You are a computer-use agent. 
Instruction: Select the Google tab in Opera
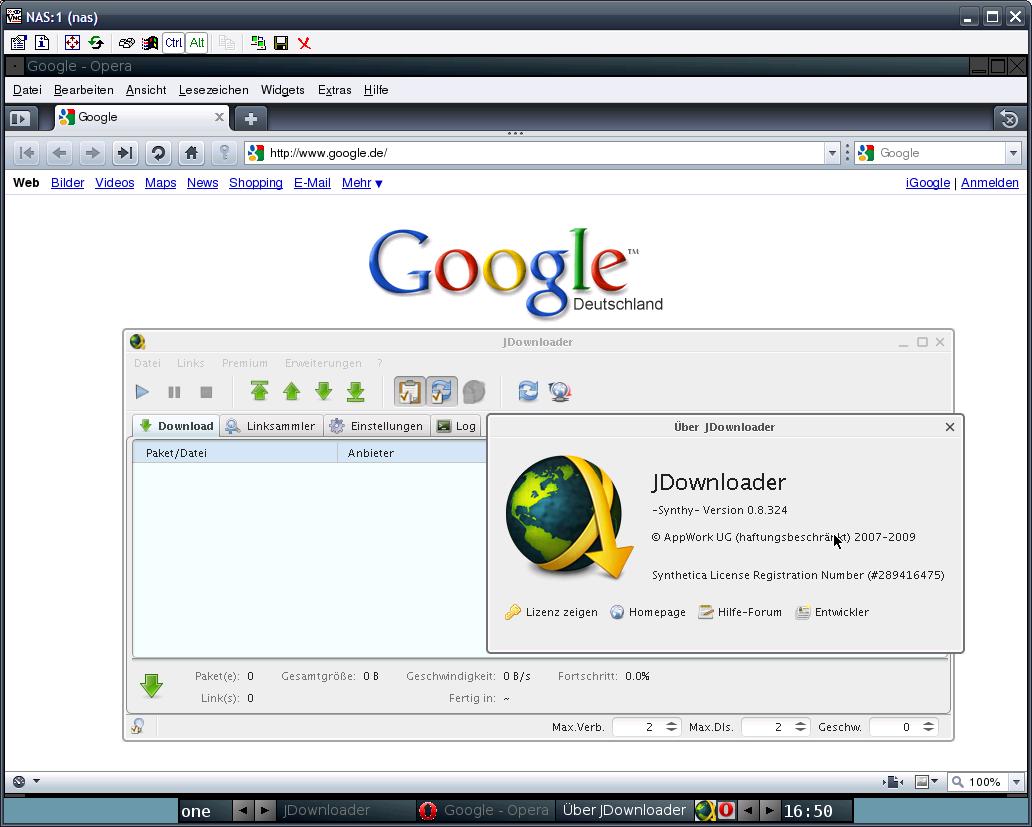click(x=142, y=117)
